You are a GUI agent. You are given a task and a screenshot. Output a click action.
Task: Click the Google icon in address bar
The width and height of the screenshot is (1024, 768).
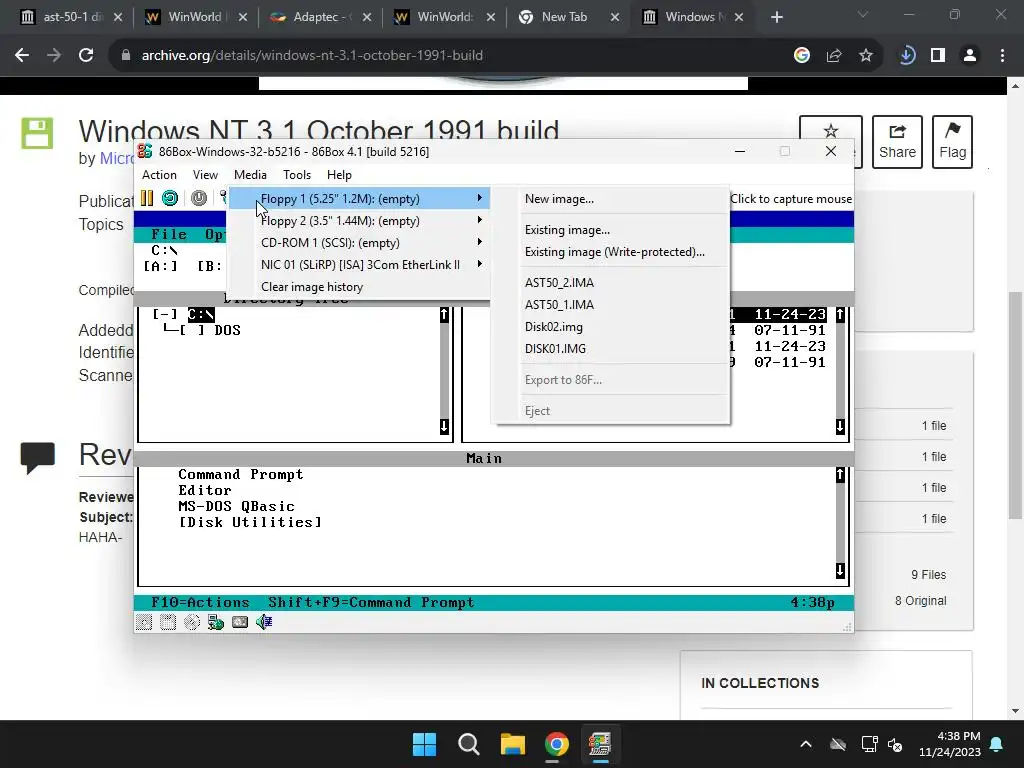[802, 56]
